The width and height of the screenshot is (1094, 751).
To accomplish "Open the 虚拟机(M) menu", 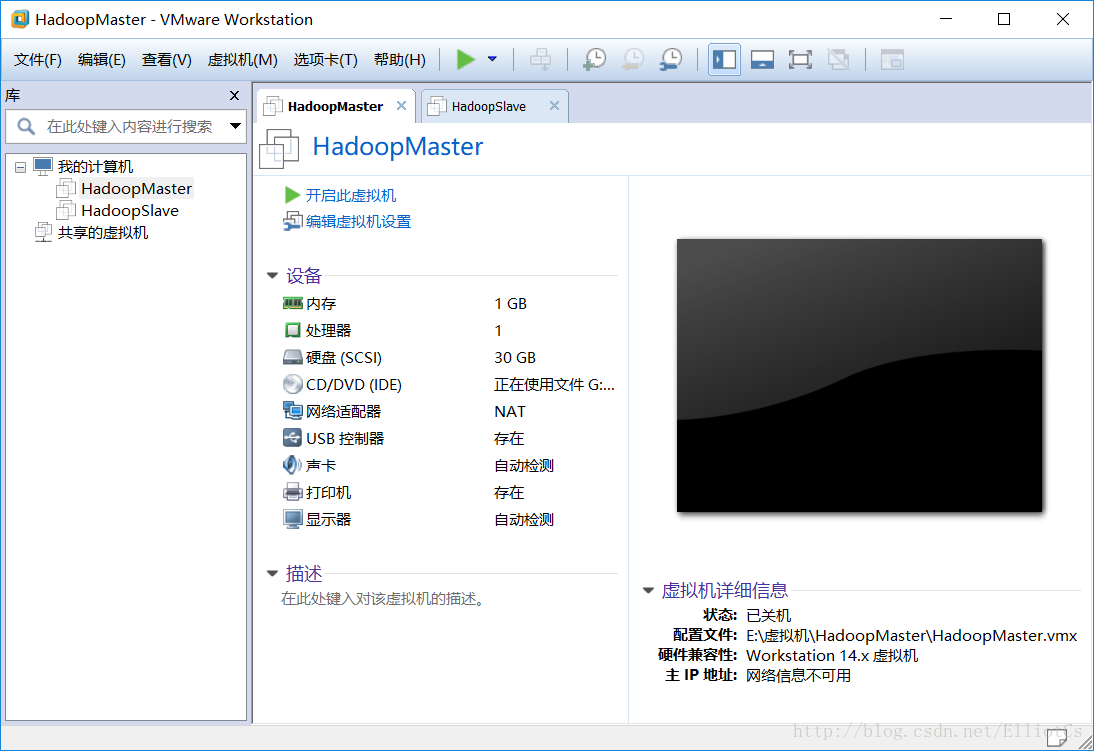I will click(x=242, y=60).
